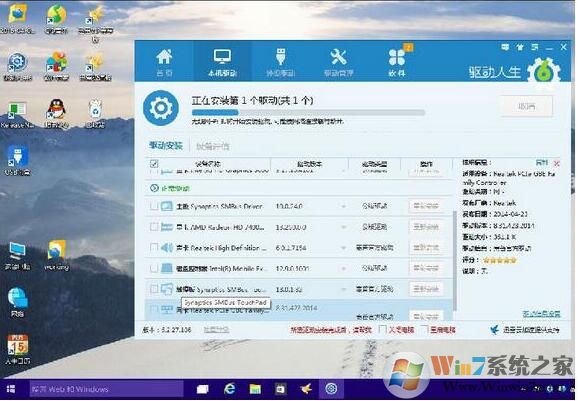Toggle the select-all checkbox in table header
The height and width of the screenshot is (401, 580).
click(x=154, y=164)
